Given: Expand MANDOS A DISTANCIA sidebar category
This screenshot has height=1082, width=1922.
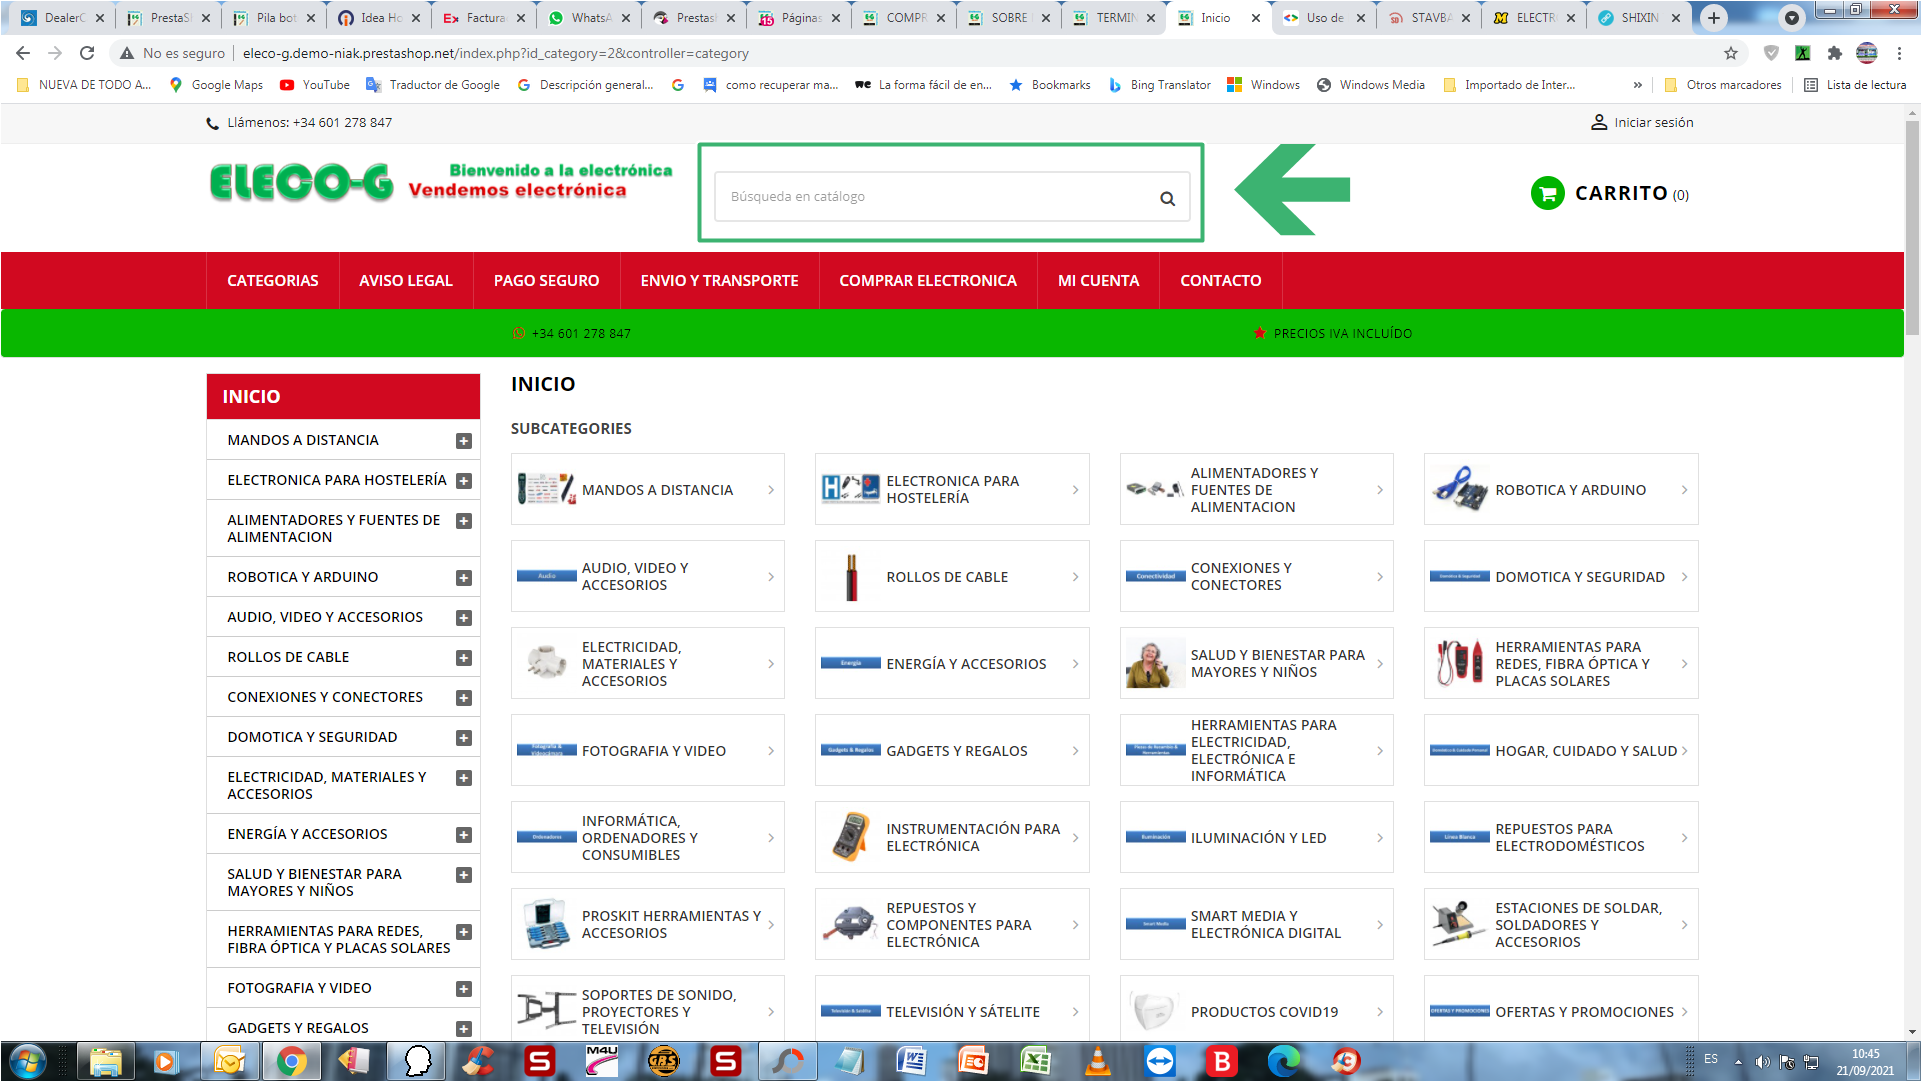Looking at the screenshot, I should [x=463, y=441].
